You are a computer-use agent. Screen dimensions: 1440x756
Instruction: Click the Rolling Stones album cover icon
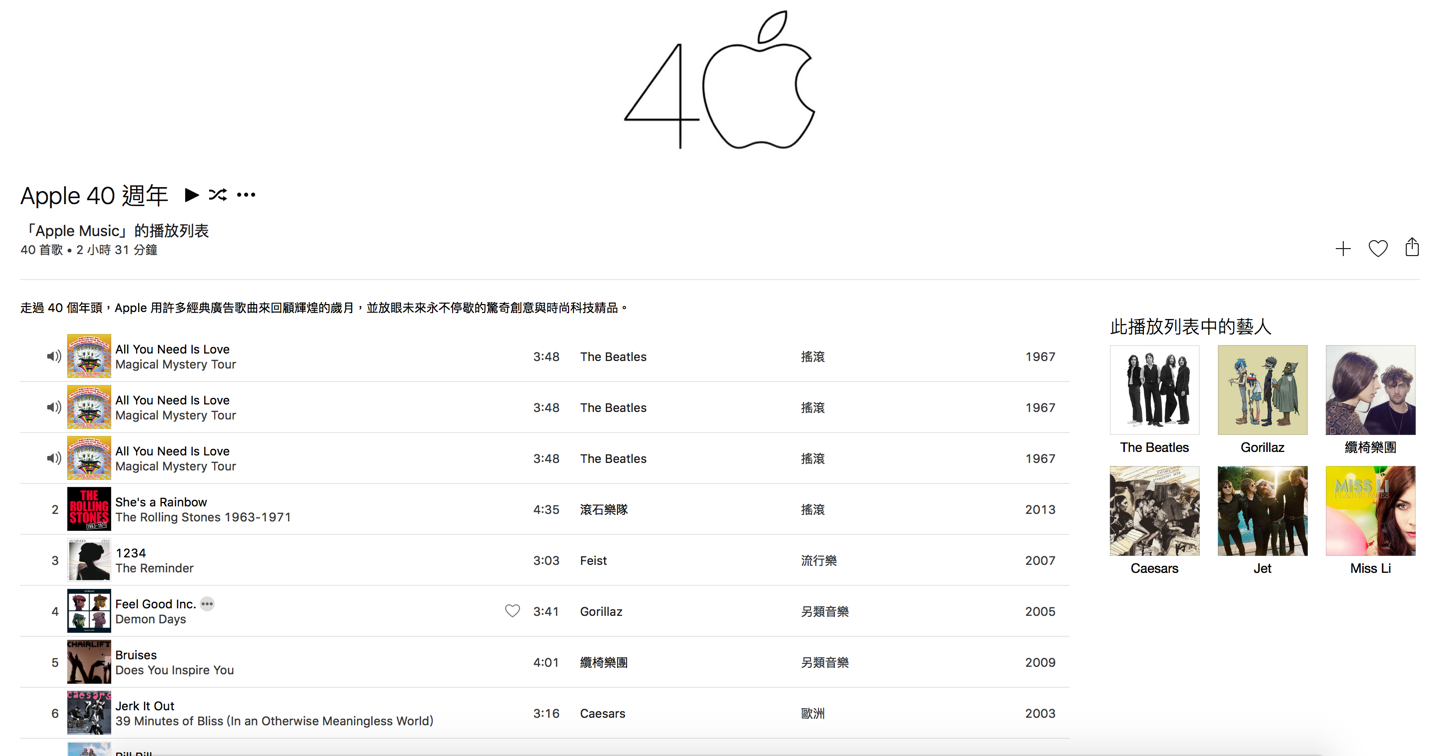coord(89,509)
